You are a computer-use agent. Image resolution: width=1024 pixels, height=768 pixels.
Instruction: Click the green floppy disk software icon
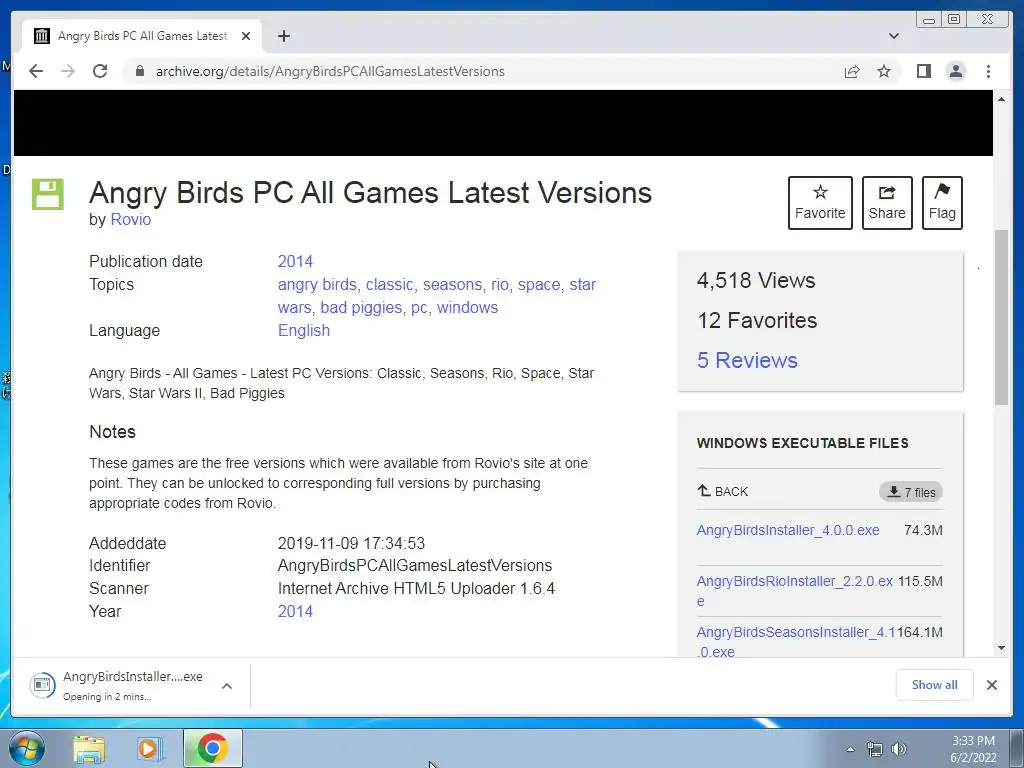coord(48,194)
